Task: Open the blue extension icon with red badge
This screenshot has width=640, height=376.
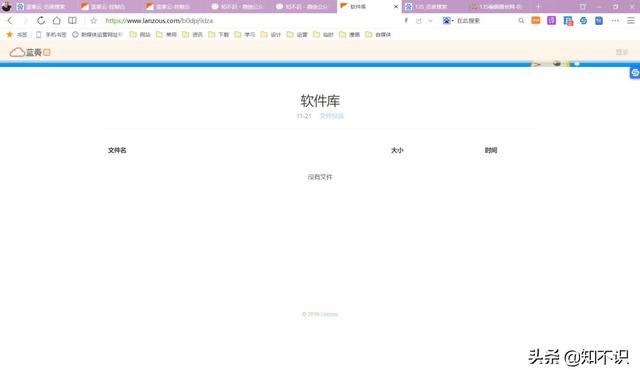Action: [568, 20]
